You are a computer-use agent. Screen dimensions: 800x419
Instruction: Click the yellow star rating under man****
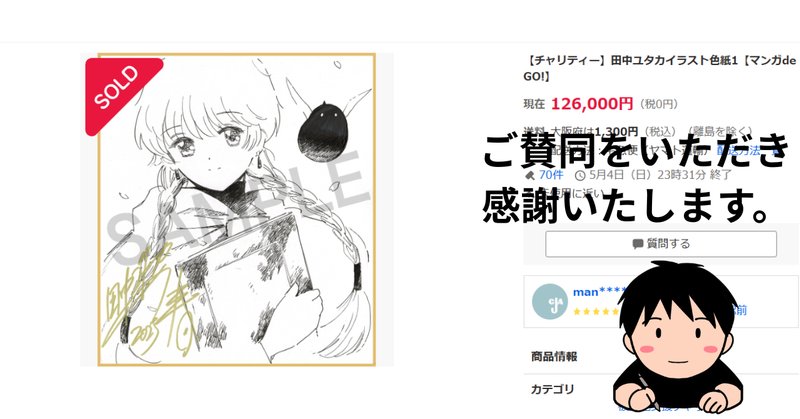point(596,311)
